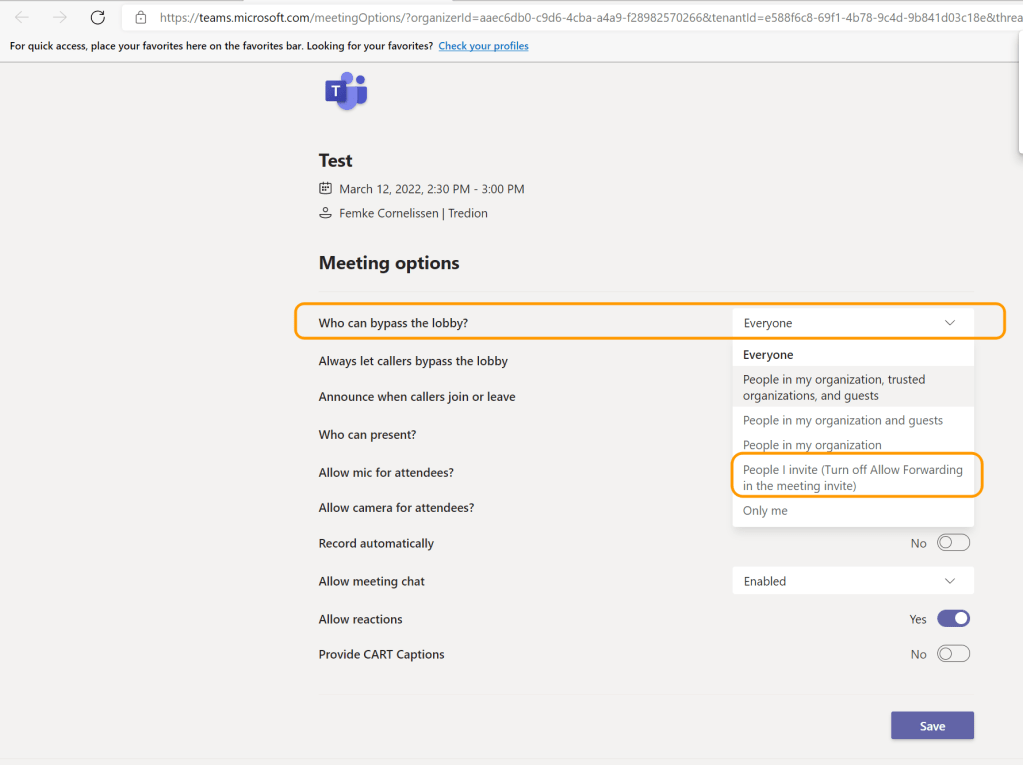Viewport: 1023px width, 765px height.
Task: Click the browser refresh icon
Action: pyautogui.click(x=98, y=17)
